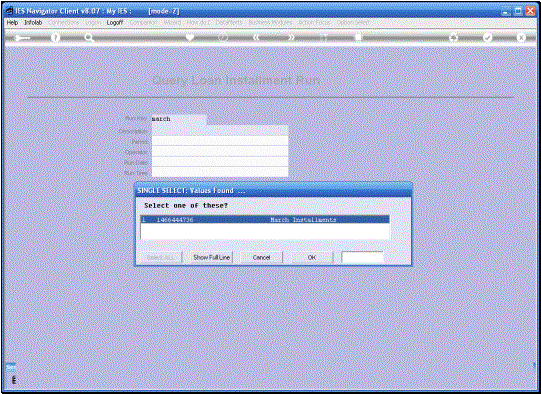Click the Run Date field
541x394 pixels.
click(x=220, y=161)
